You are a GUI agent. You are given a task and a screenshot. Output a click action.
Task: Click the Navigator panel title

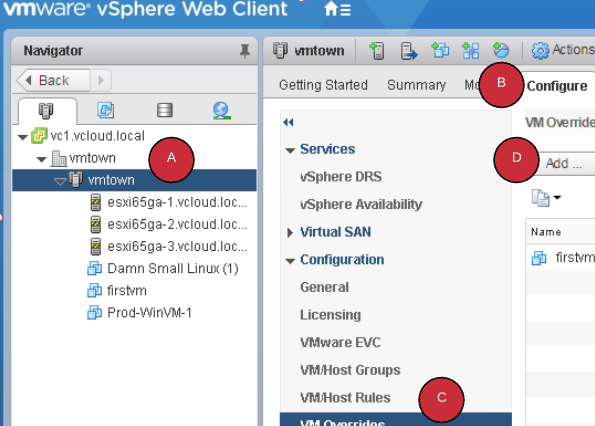click(53, 50)
